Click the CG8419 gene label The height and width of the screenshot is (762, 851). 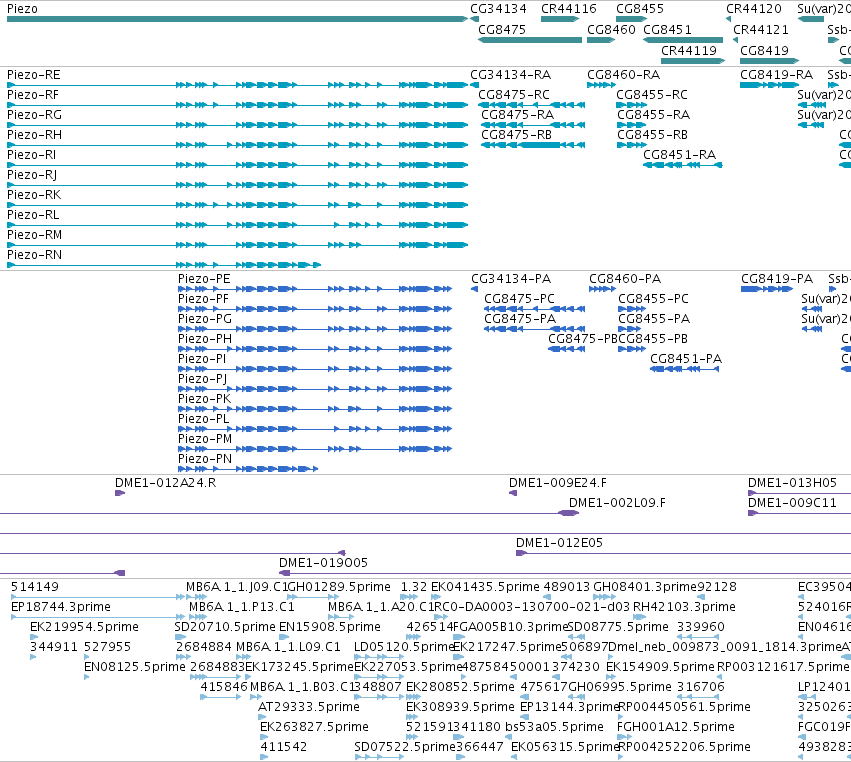764,50
